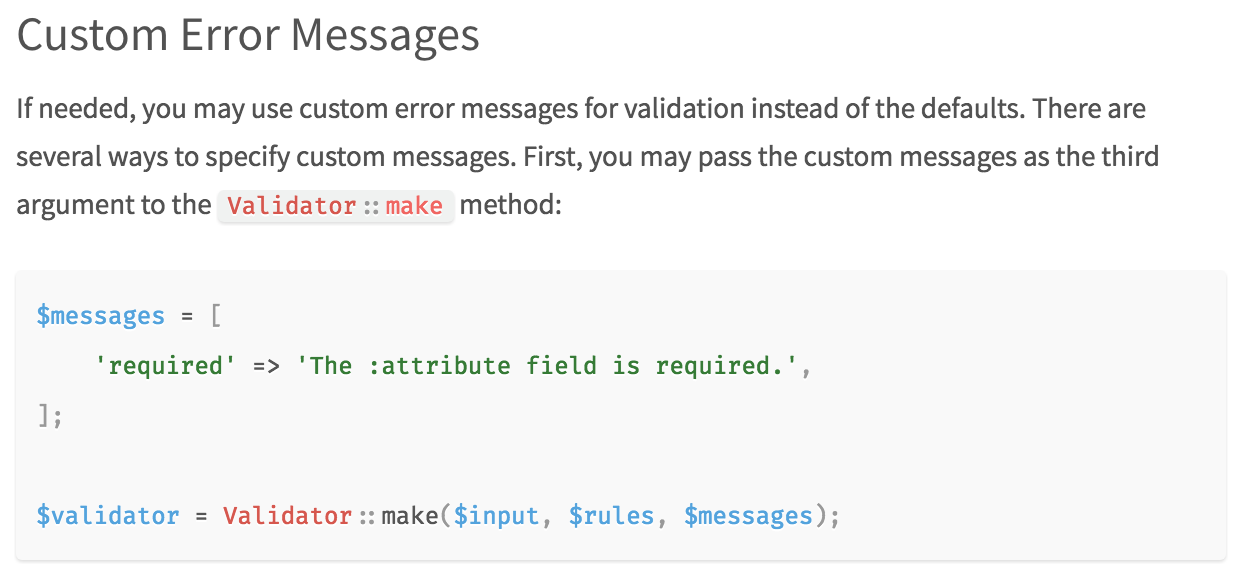Click the 'required' array key string
Image resolution: width=1246 pixels, height=572 pixels.
point(165,366)
